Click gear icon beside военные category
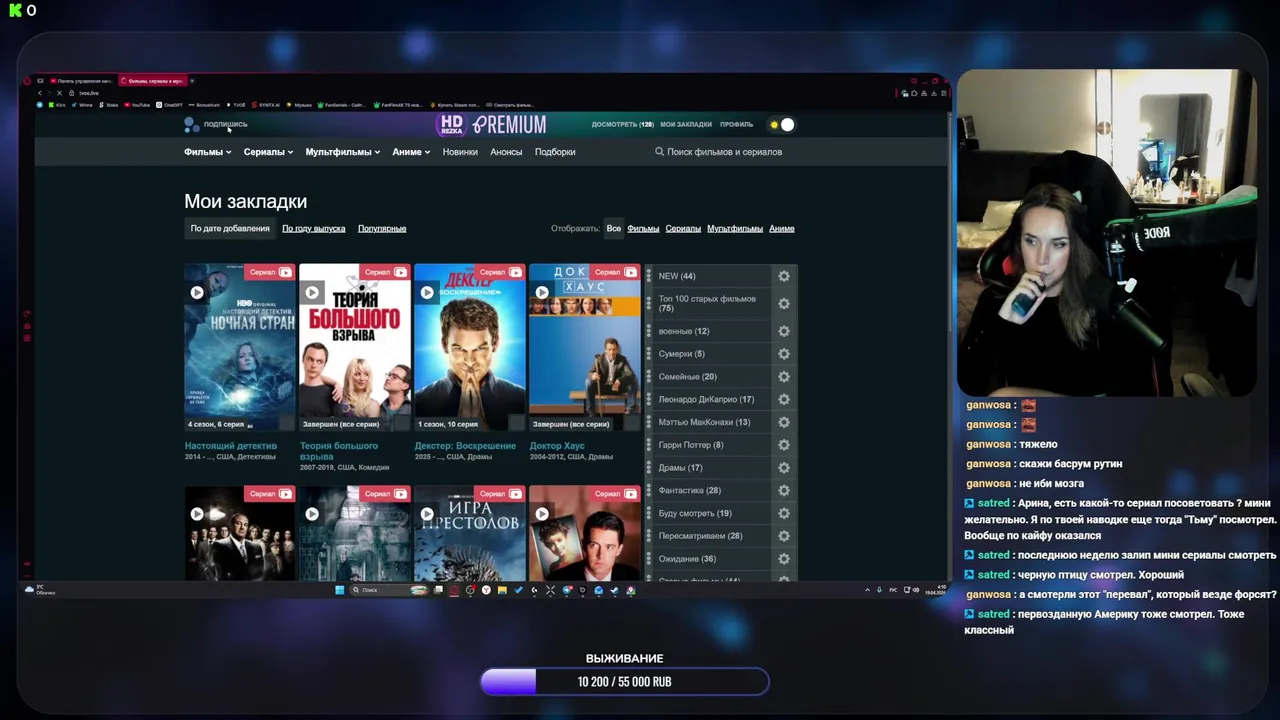The height and width of the screenshot is (720, 1280). click(784, 331)
